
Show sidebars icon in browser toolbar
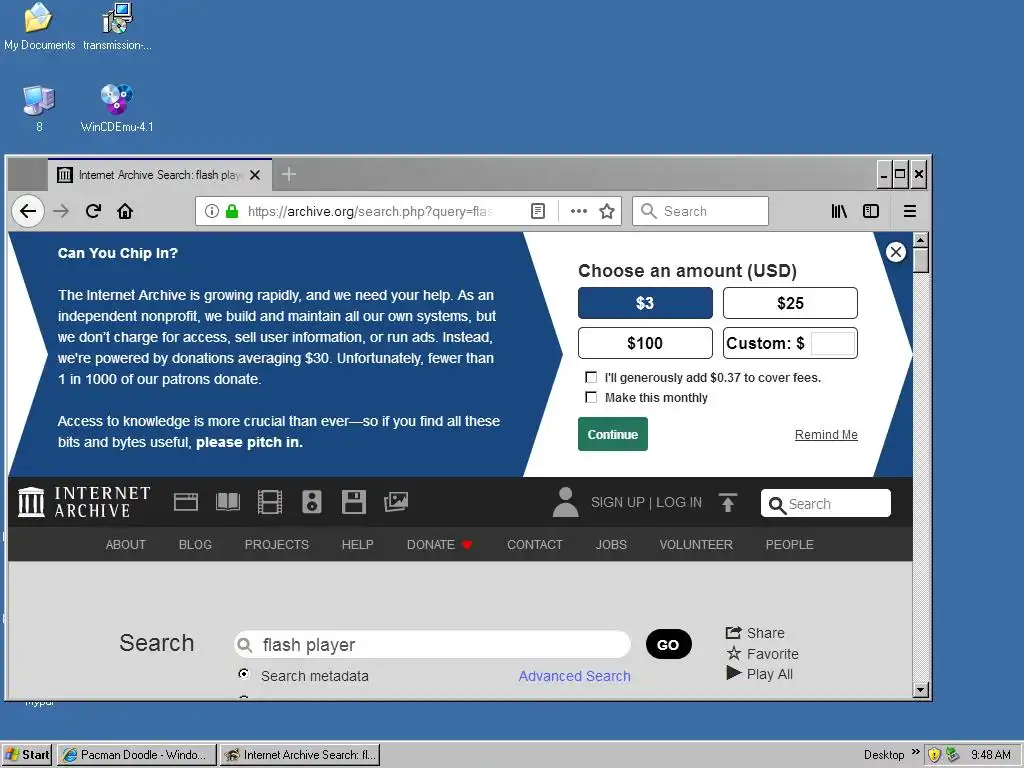[x=871, y=211]
